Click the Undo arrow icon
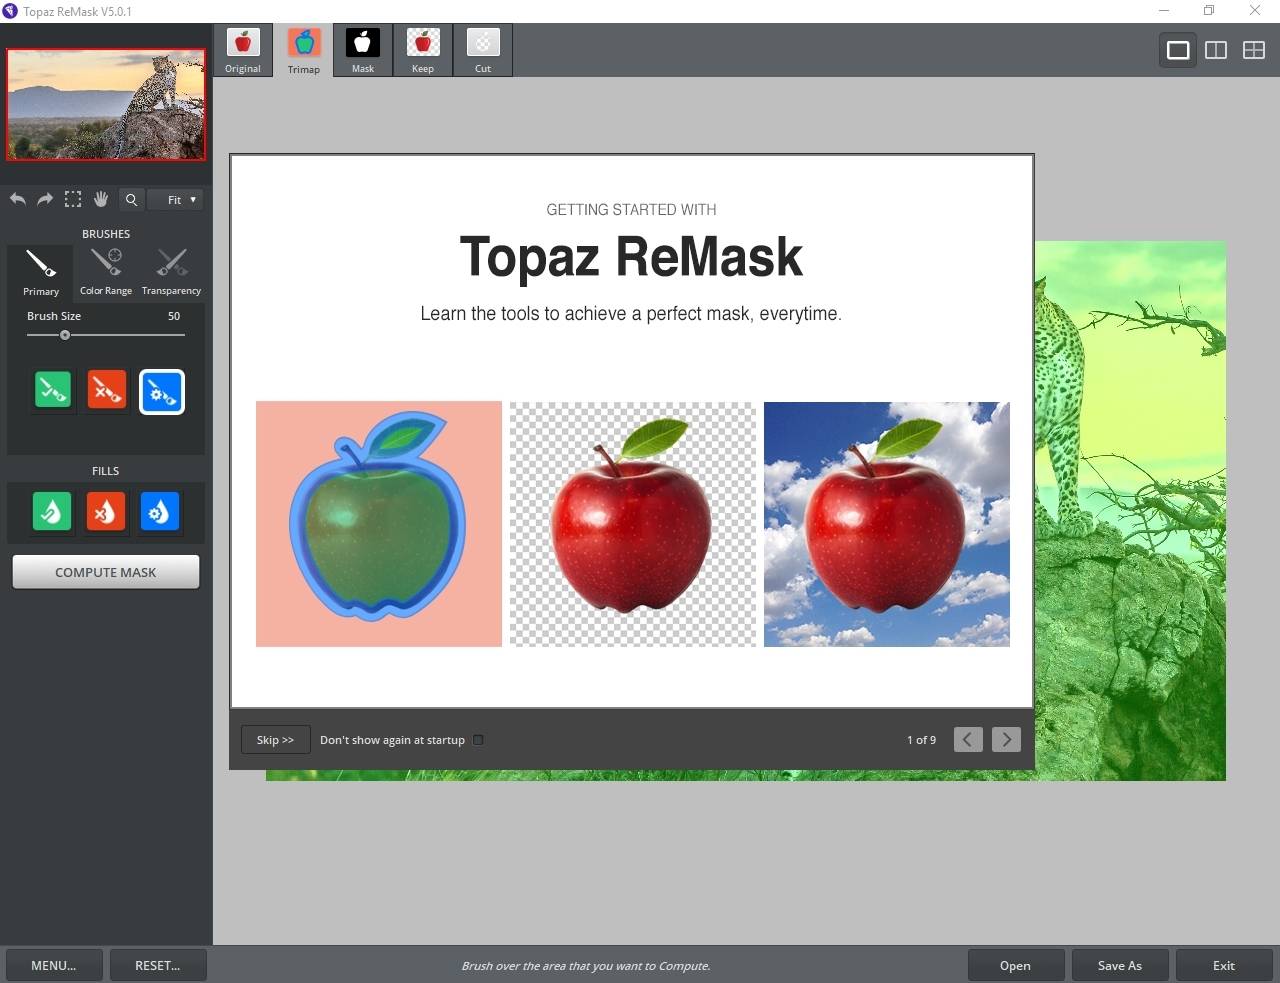 pos(18,199)
